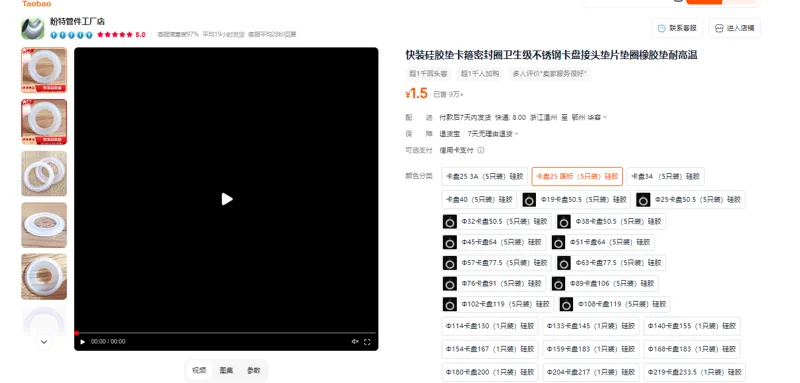Image resolution: width=800 pixels, height=383 pixels.
Task: Click the Taobao logo
Action: click(x=37, y=4)
